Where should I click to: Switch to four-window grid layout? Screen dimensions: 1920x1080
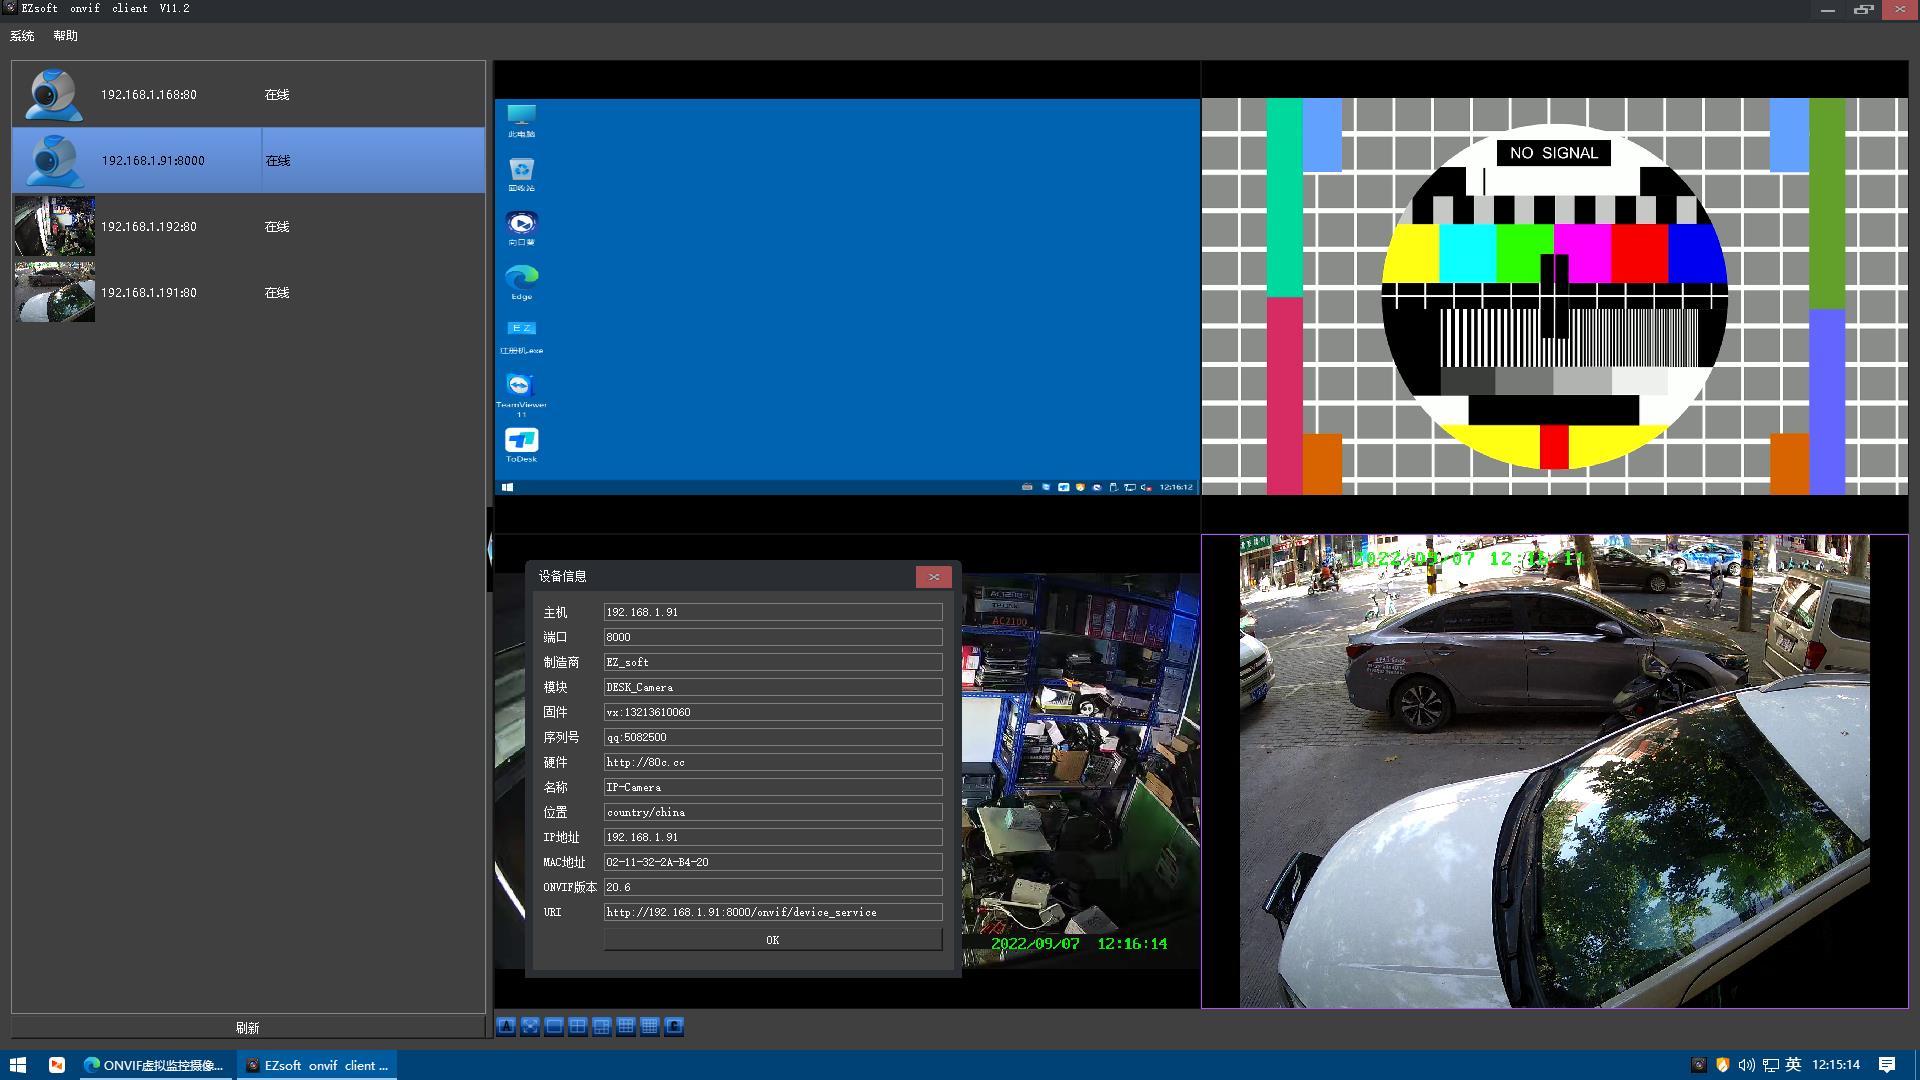tap(578, 1026)
